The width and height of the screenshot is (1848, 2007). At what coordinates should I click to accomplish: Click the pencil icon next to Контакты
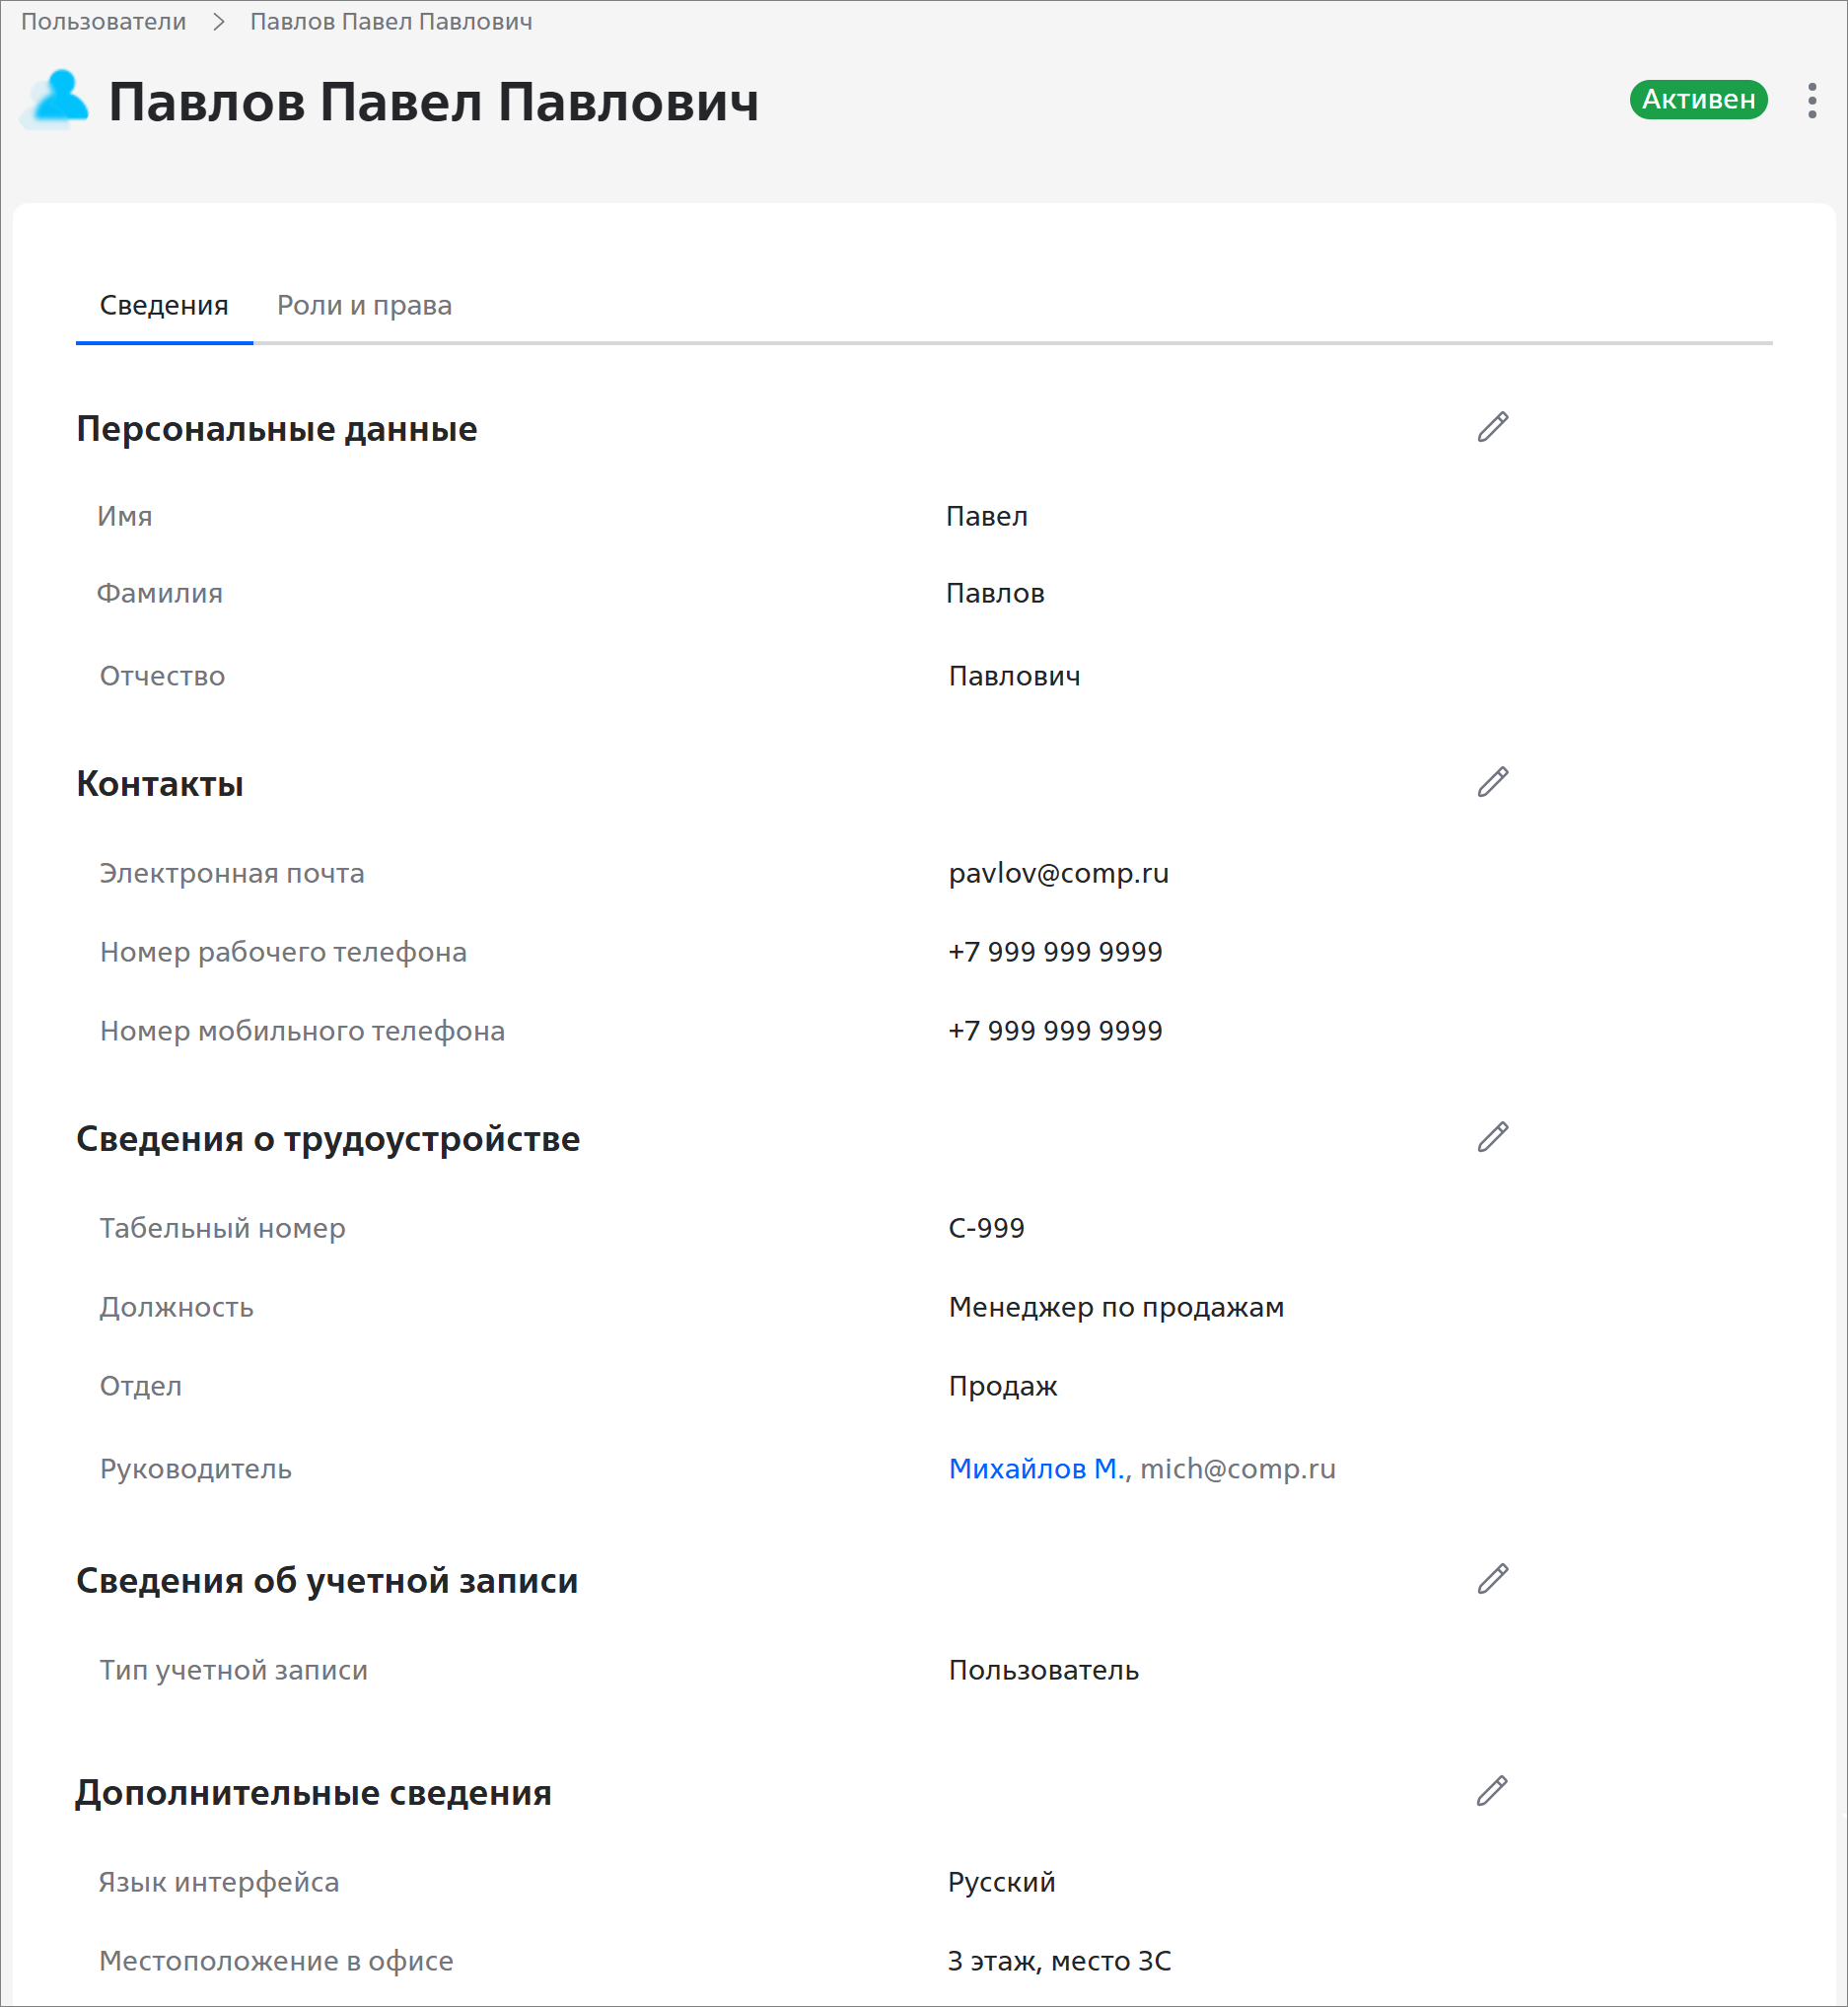[1492, 782]
